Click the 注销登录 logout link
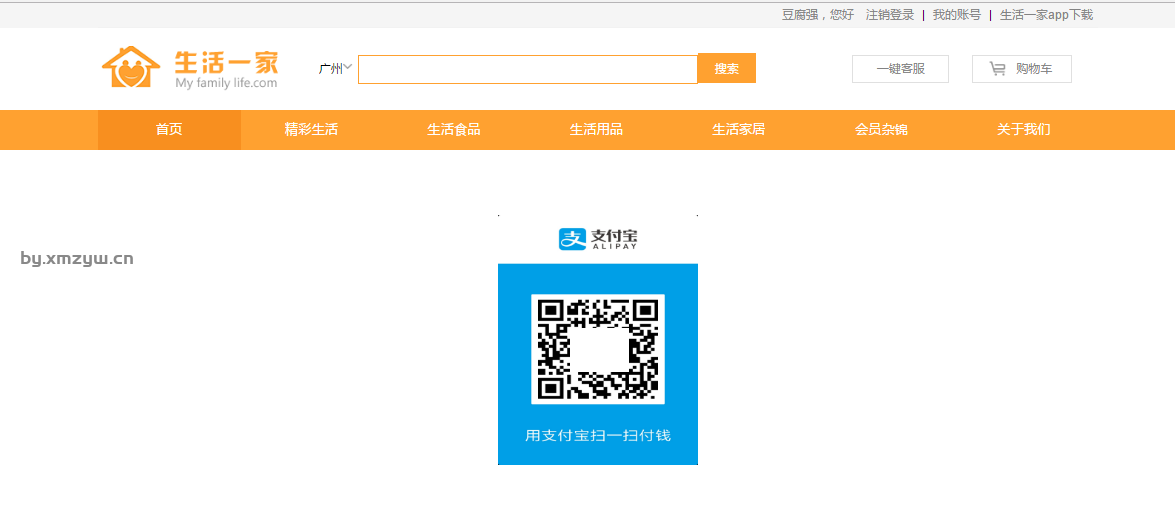The image size is (1175, 529). (x=889, y=14)
